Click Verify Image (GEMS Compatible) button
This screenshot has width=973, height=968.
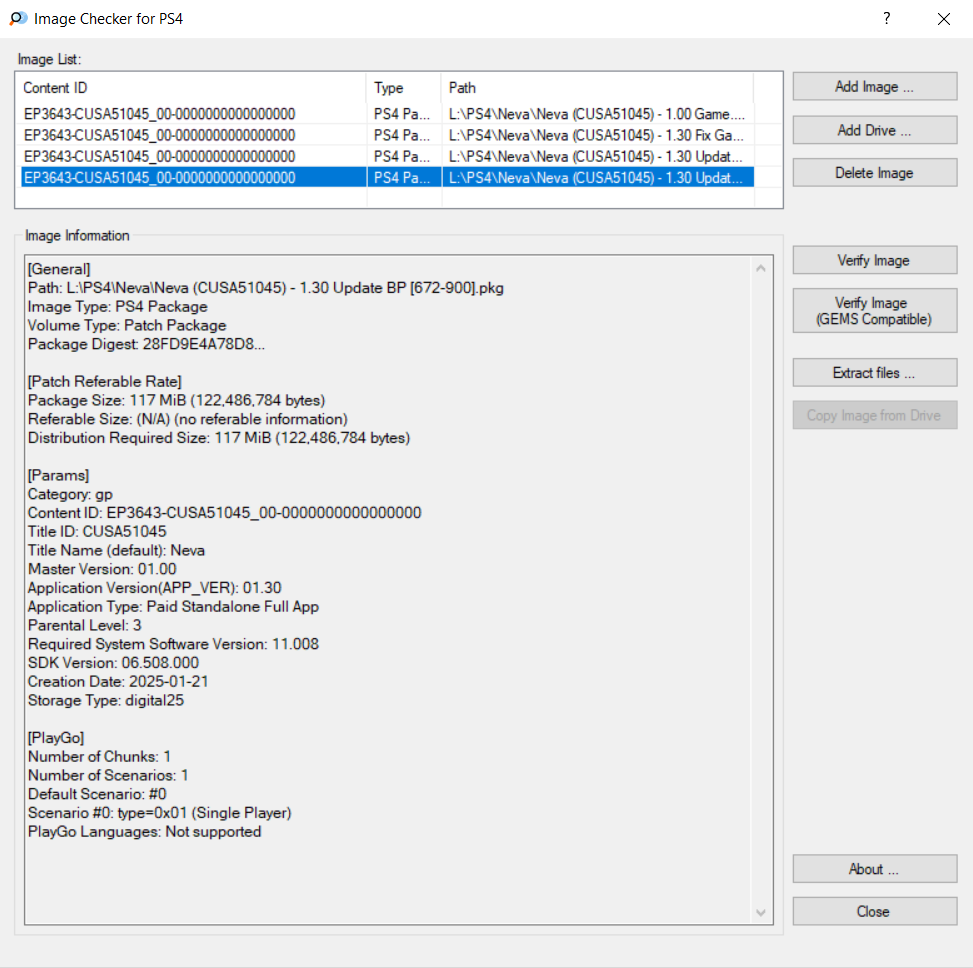(874, 311)
